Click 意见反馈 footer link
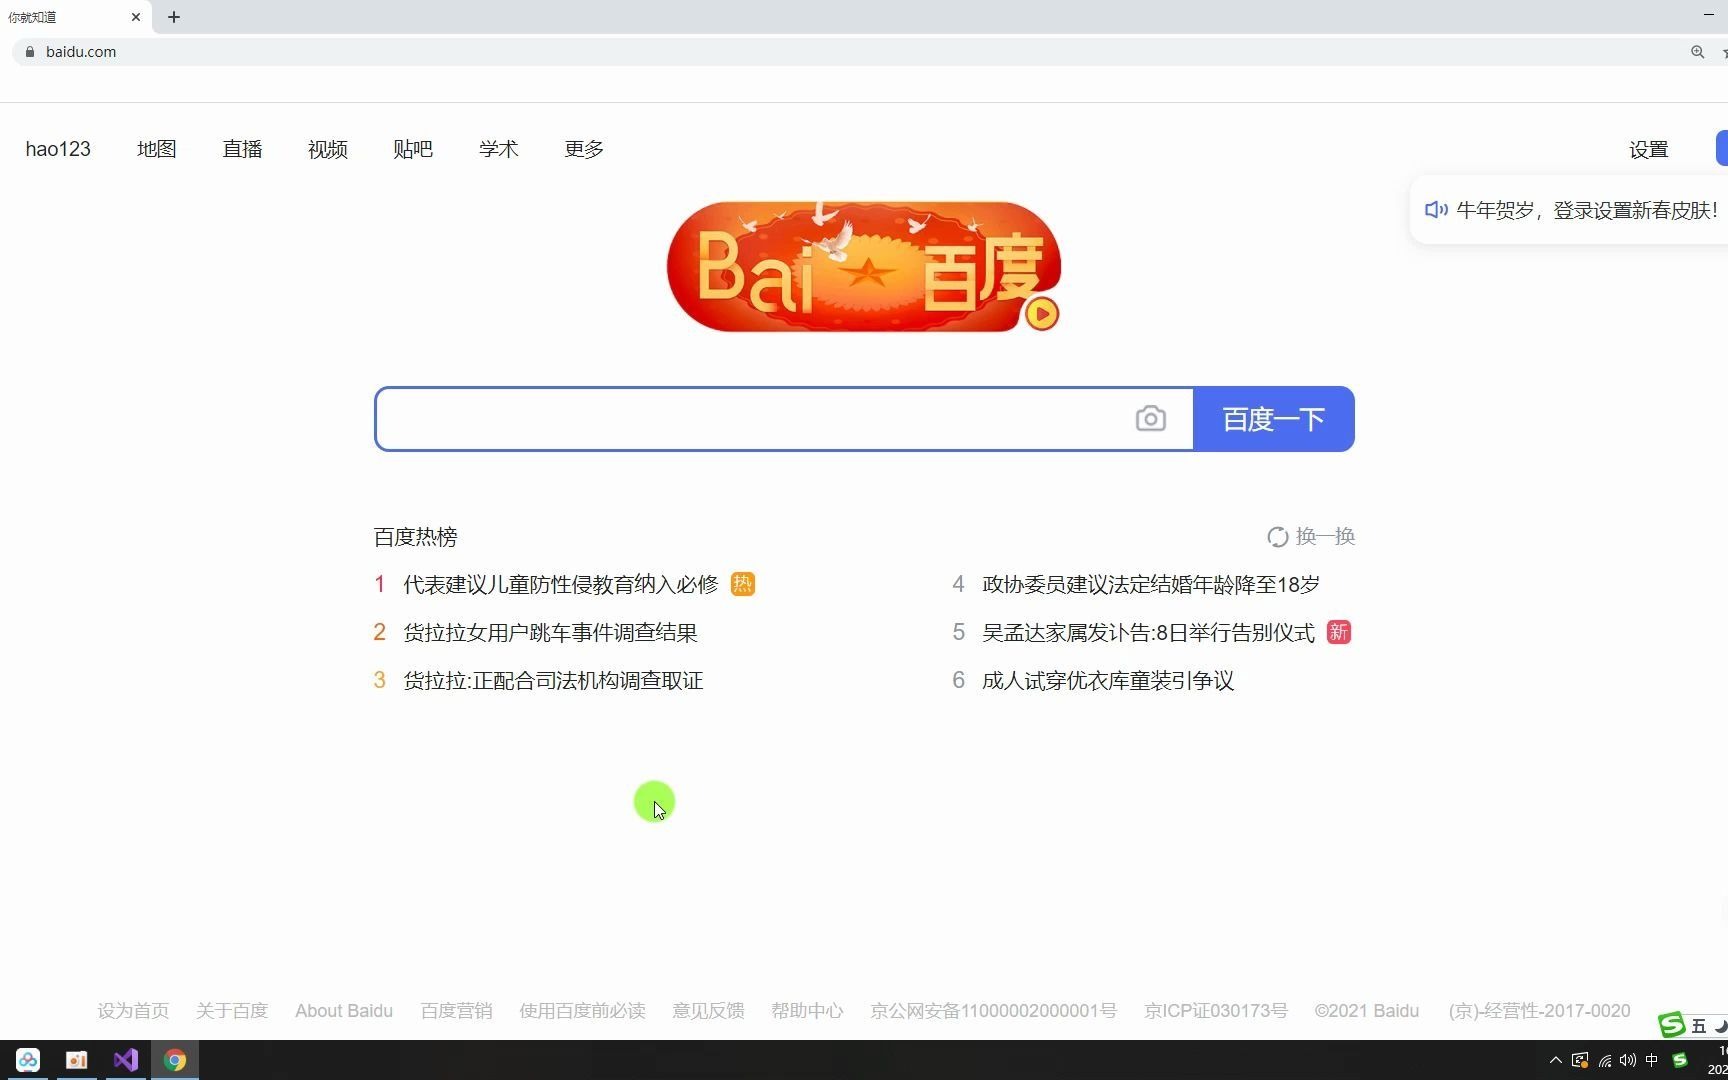The height and width of the screenshot is (1080, 1728). pos(708,1011)
